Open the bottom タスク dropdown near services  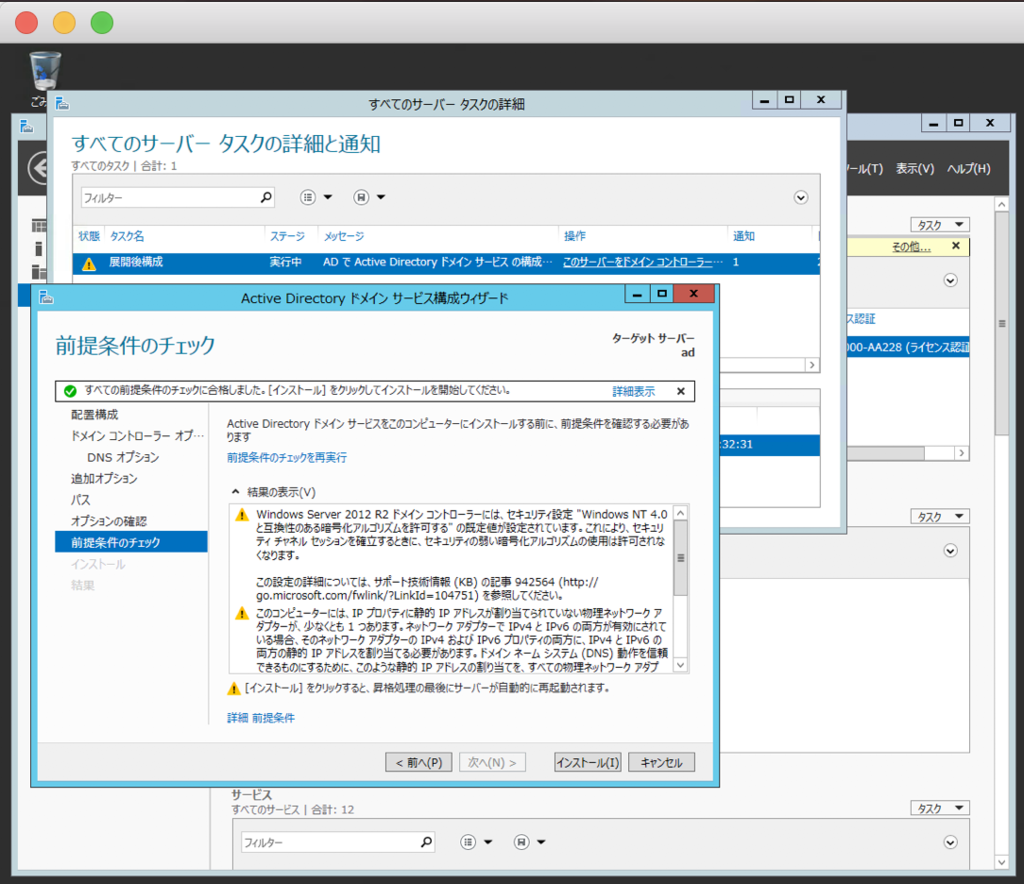(940, 808)
